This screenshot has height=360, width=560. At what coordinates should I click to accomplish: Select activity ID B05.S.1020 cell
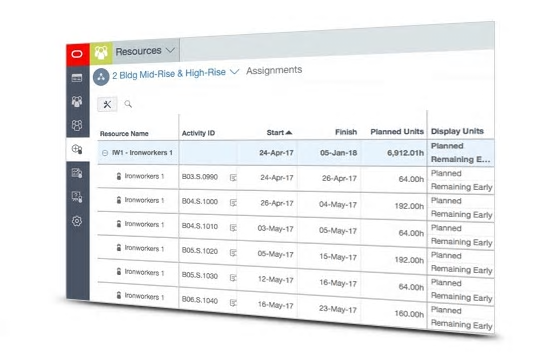200,251
